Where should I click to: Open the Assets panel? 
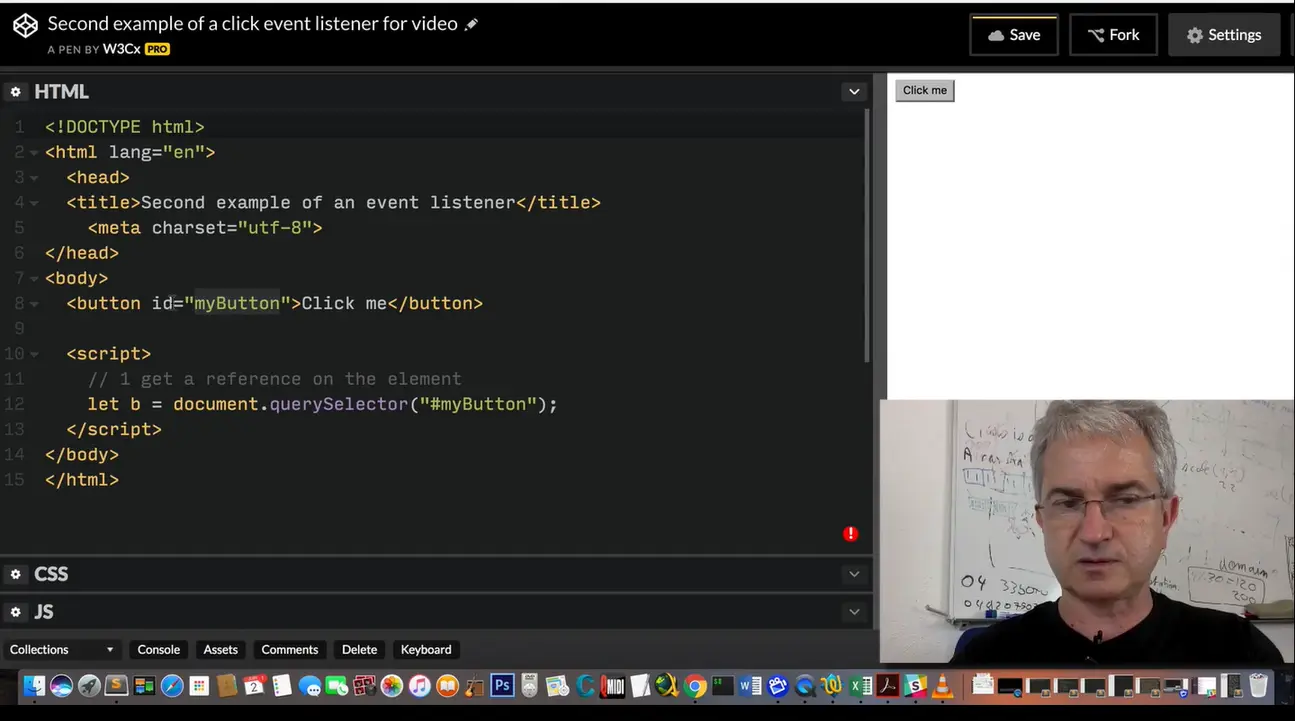tap(221, 650)
